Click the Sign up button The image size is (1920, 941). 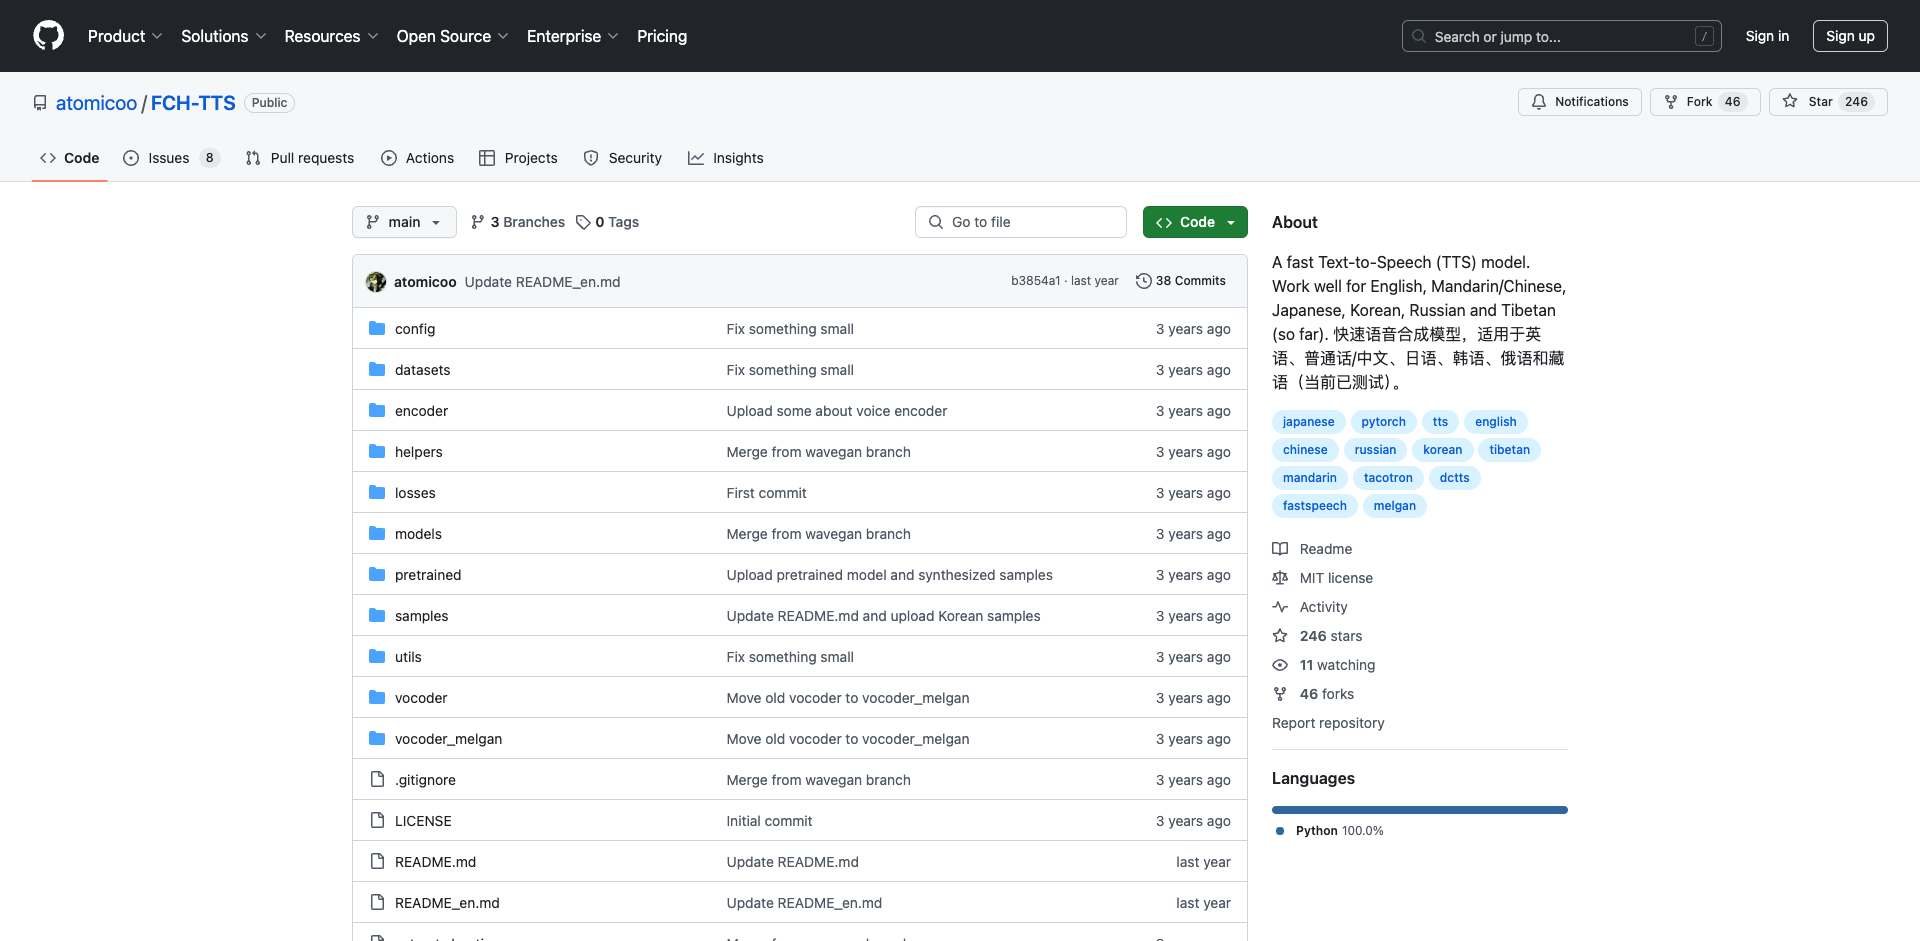tap(1850, 36)
